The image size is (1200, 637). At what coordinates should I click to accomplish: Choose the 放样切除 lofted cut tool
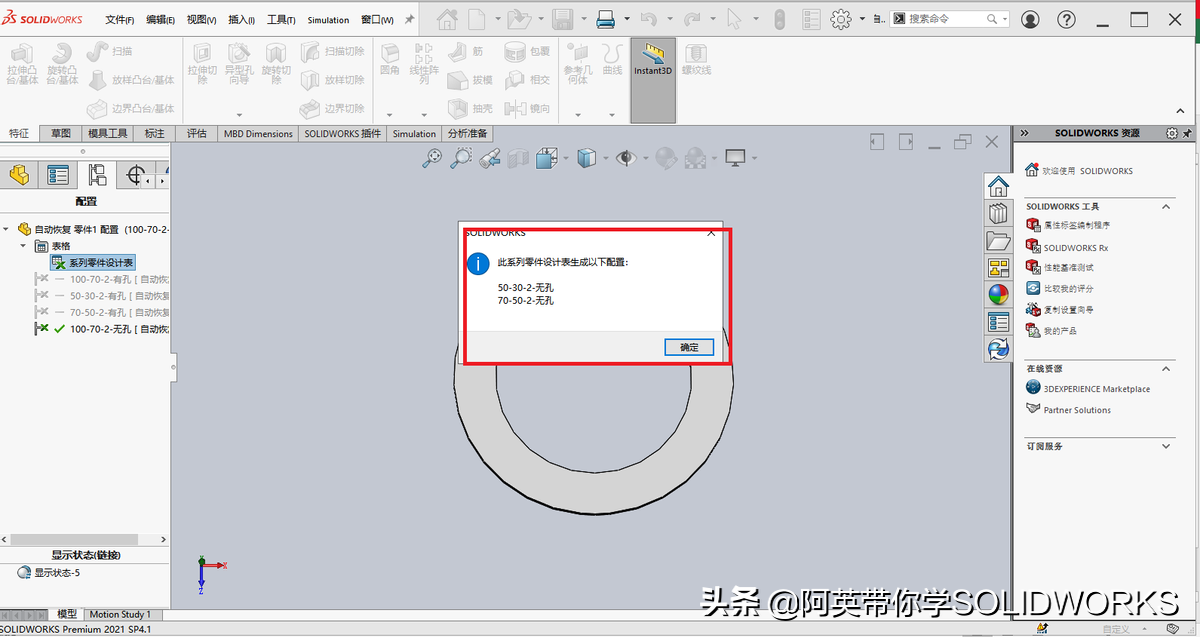[333, 80]
